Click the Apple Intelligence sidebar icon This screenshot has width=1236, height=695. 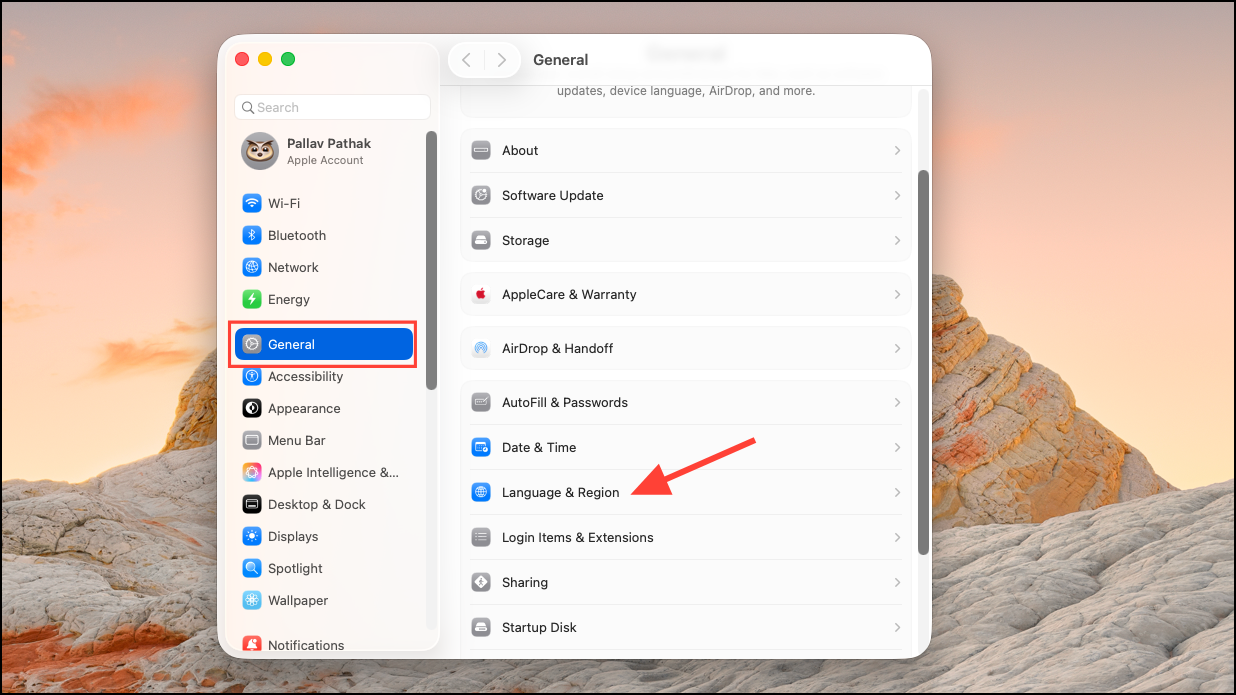coord(252,472)
